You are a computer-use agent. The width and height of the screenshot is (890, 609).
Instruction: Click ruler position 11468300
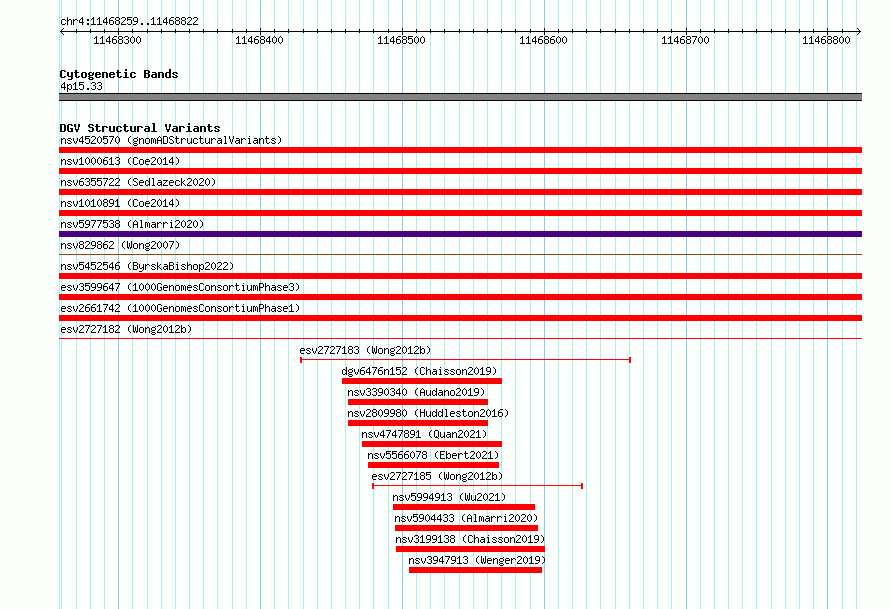point(117,40)
